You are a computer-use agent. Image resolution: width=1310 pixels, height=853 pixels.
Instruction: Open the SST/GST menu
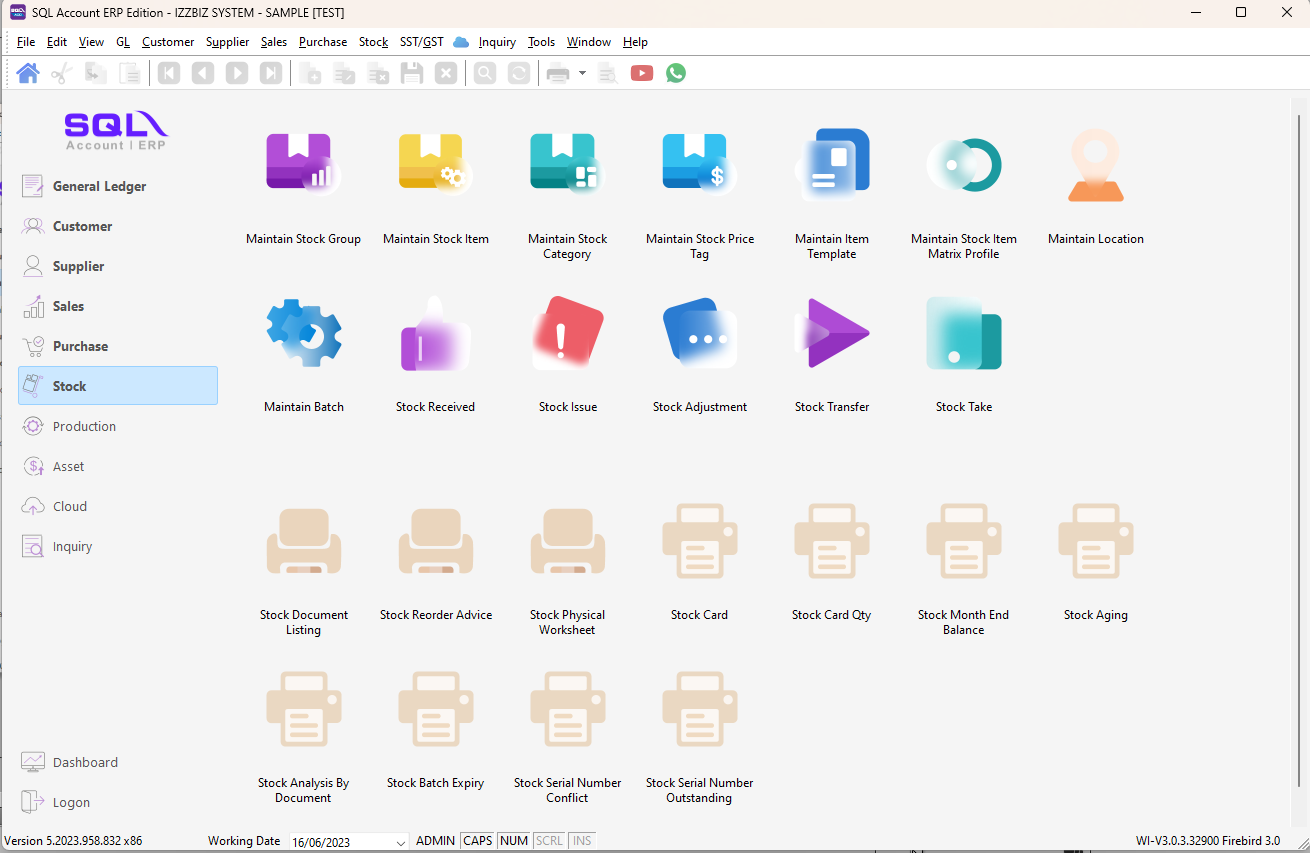pos(422,42)
